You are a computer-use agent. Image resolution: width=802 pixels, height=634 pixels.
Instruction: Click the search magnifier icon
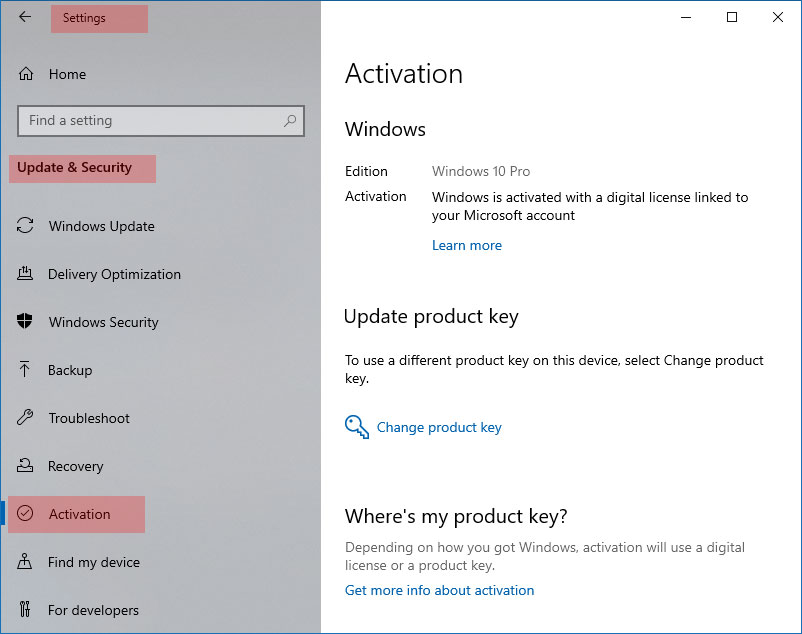[x=290, y=121]
